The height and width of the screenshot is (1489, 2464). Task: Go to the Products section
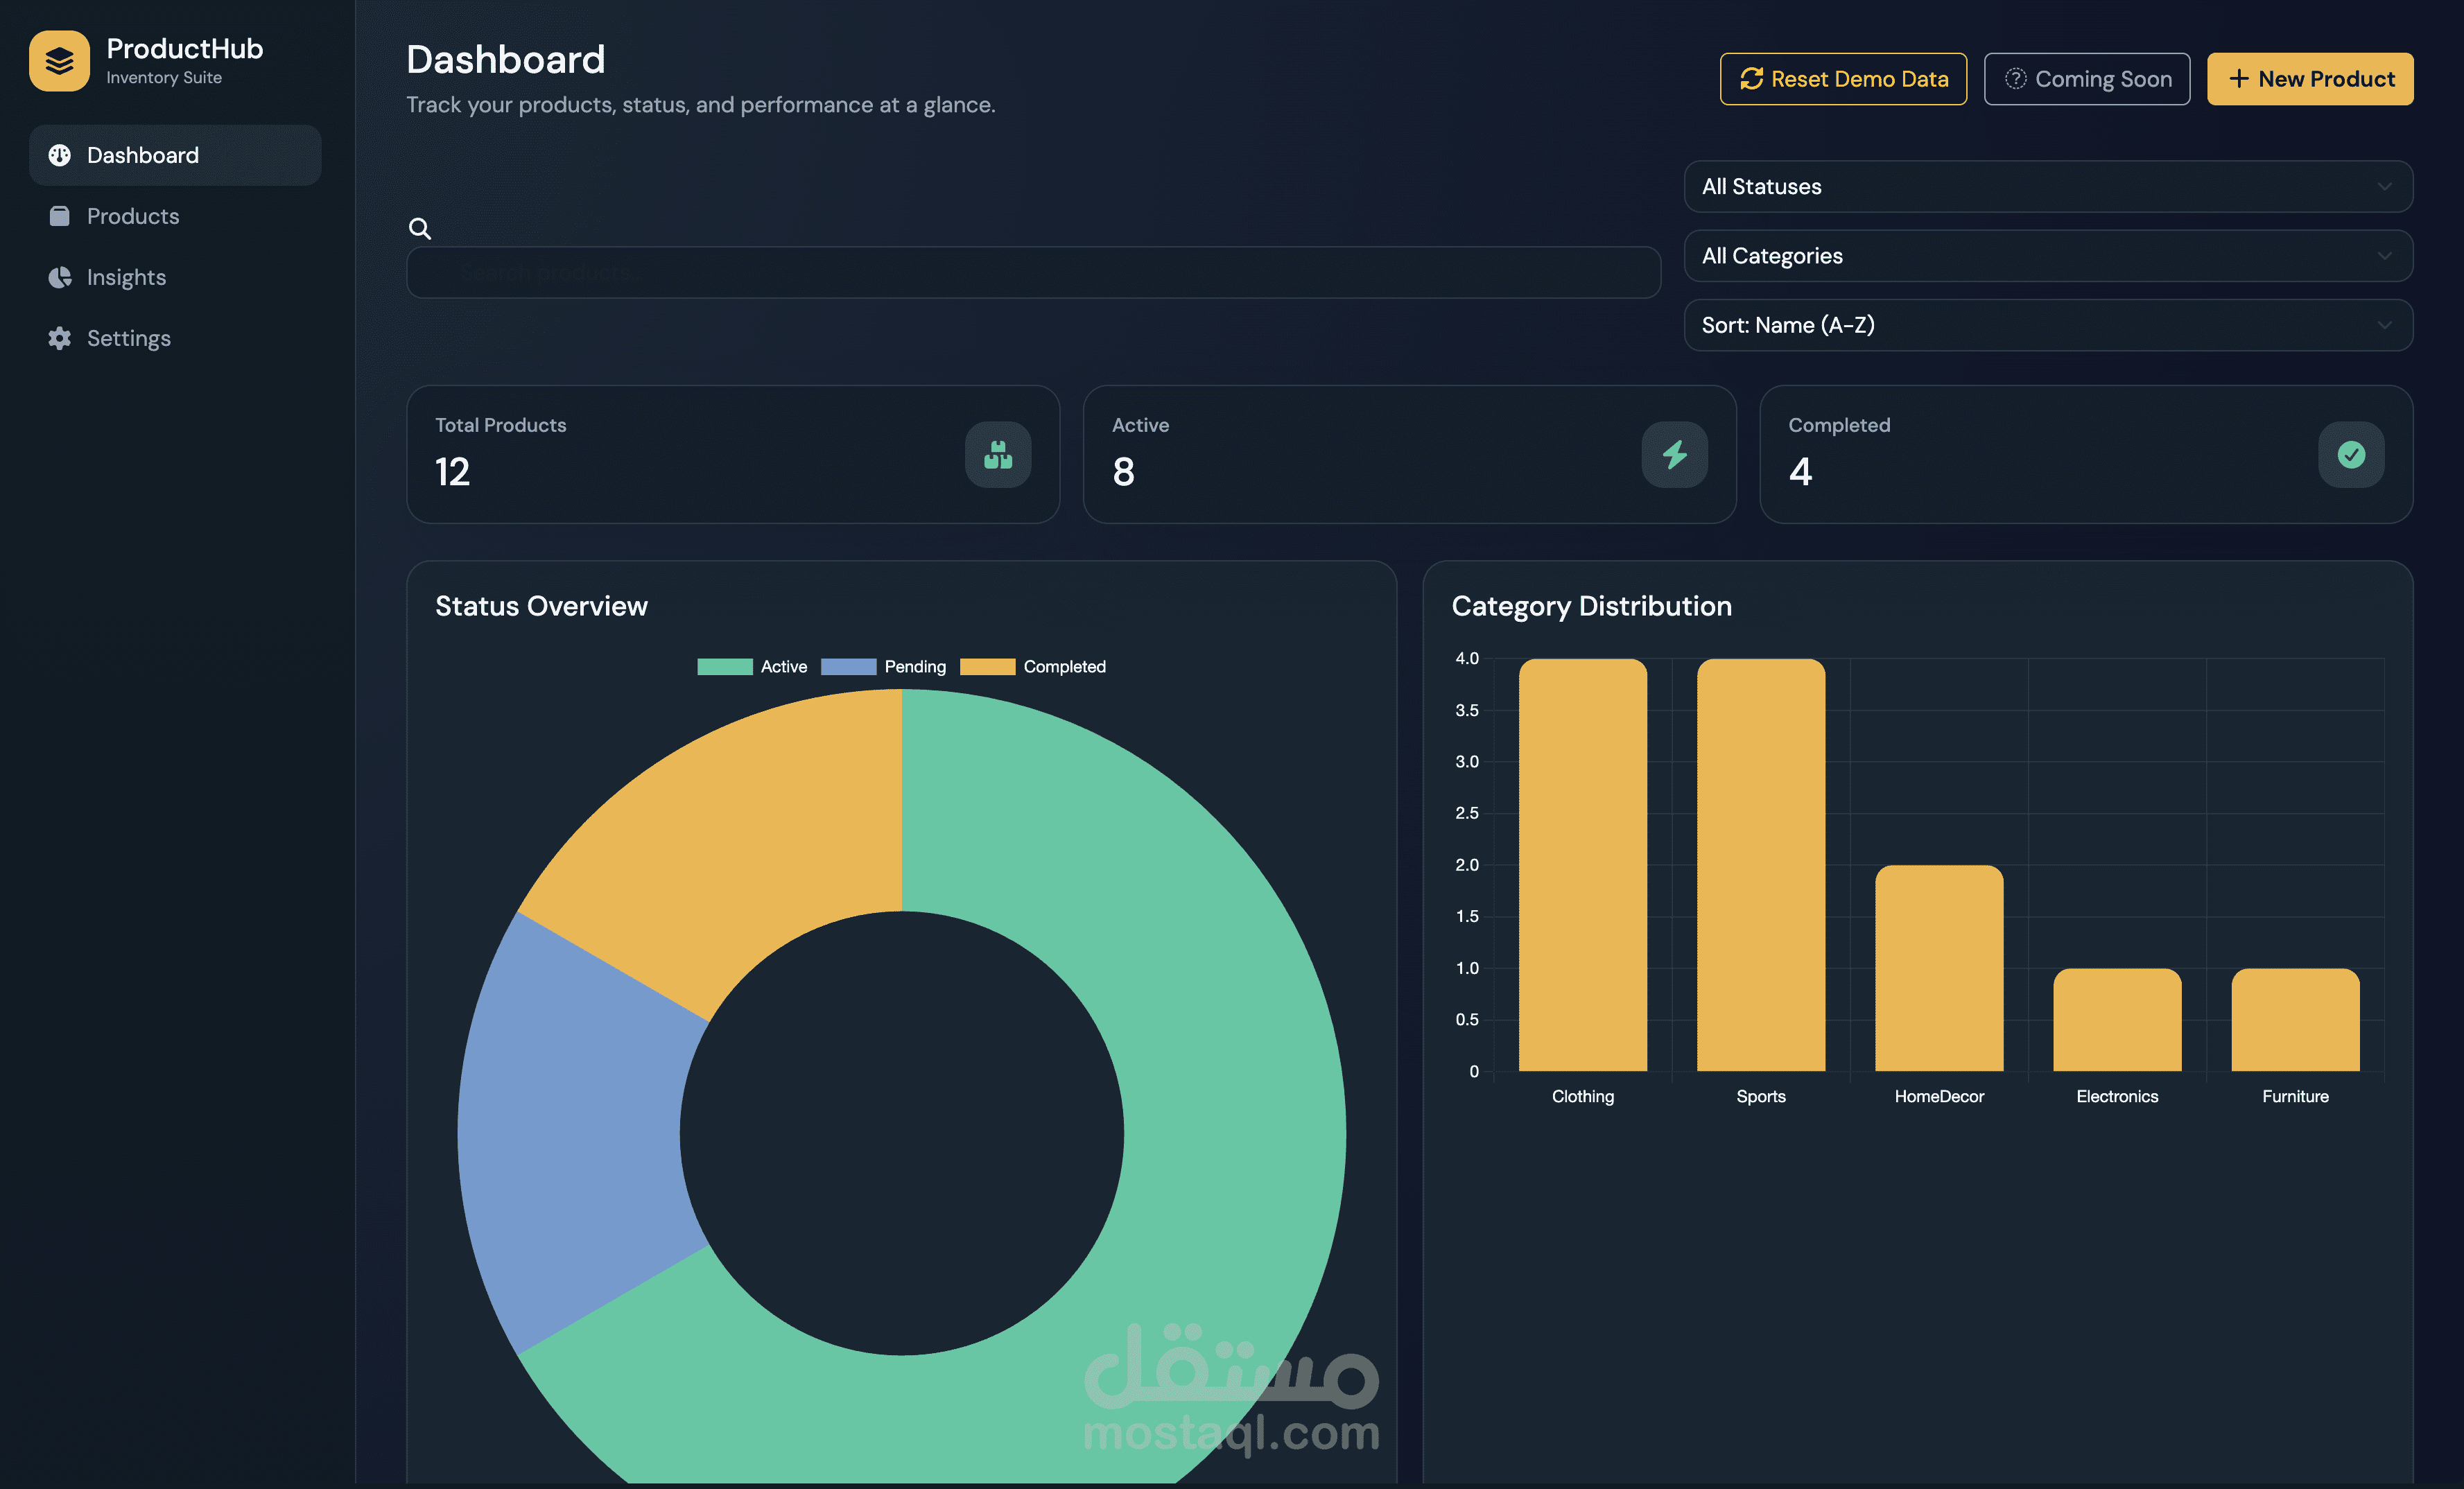pyautogui.click(x=133, y=216)
